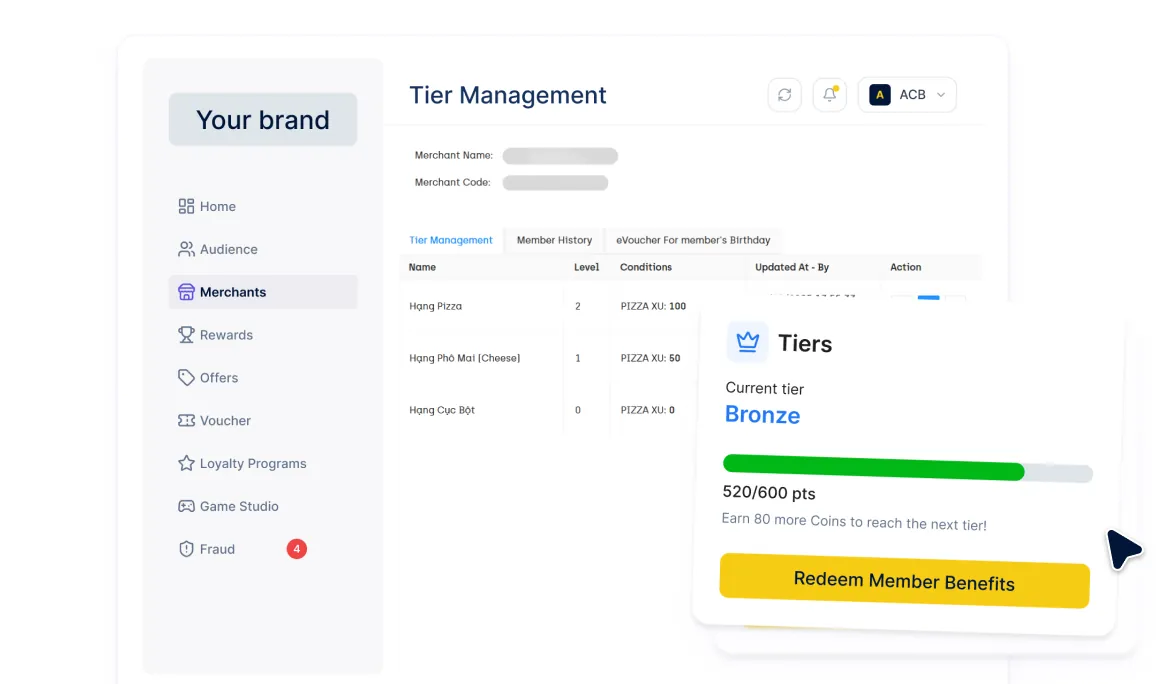Image resolution: width=1176 pixels, height=684 pixels.
Task: Click the Name column header
Action: click(x=422, y=267)
